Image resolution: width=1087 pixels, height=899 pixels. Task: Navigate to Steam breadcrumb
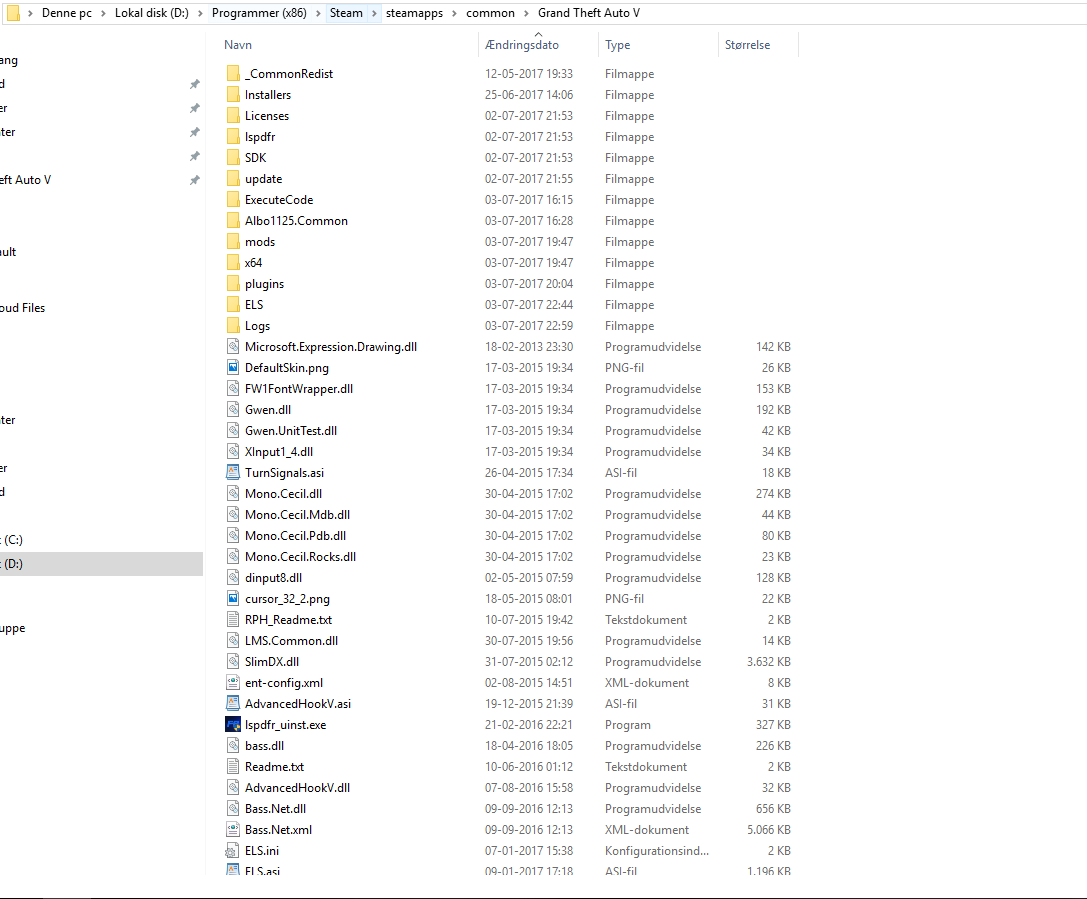(x=346, y=13)
